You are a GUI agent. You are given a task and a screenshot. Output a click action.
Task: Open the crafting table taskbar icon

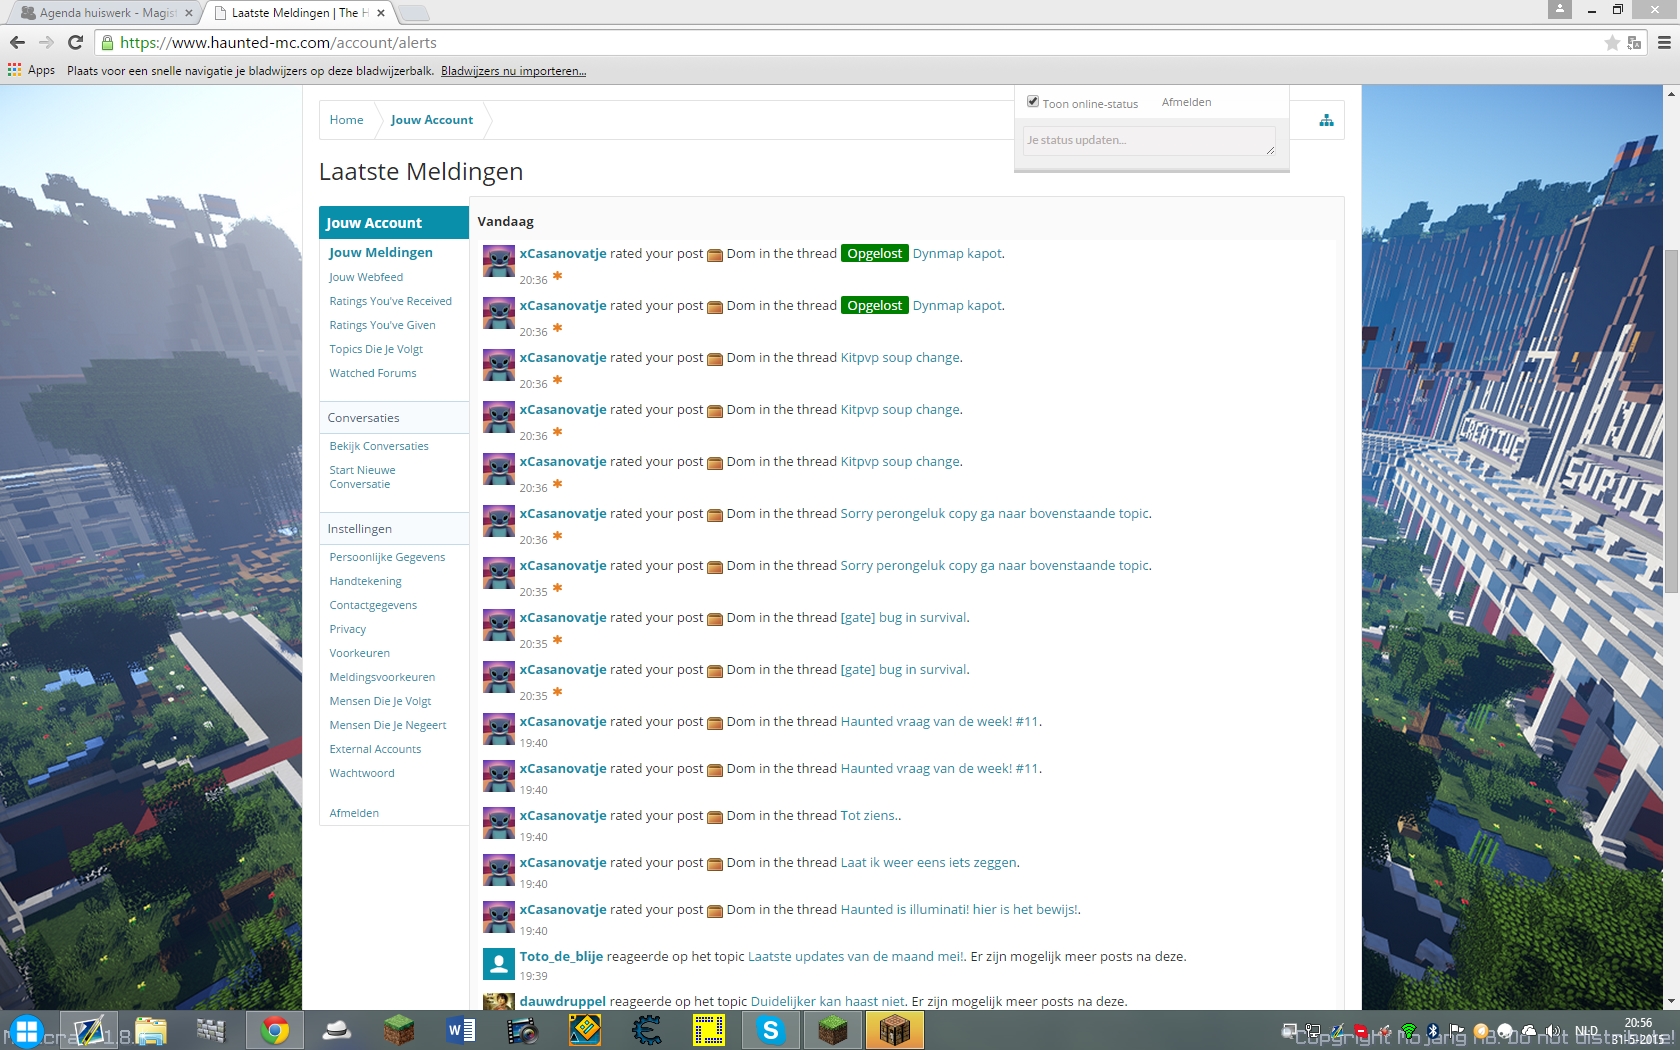(x=894, y=1031)
